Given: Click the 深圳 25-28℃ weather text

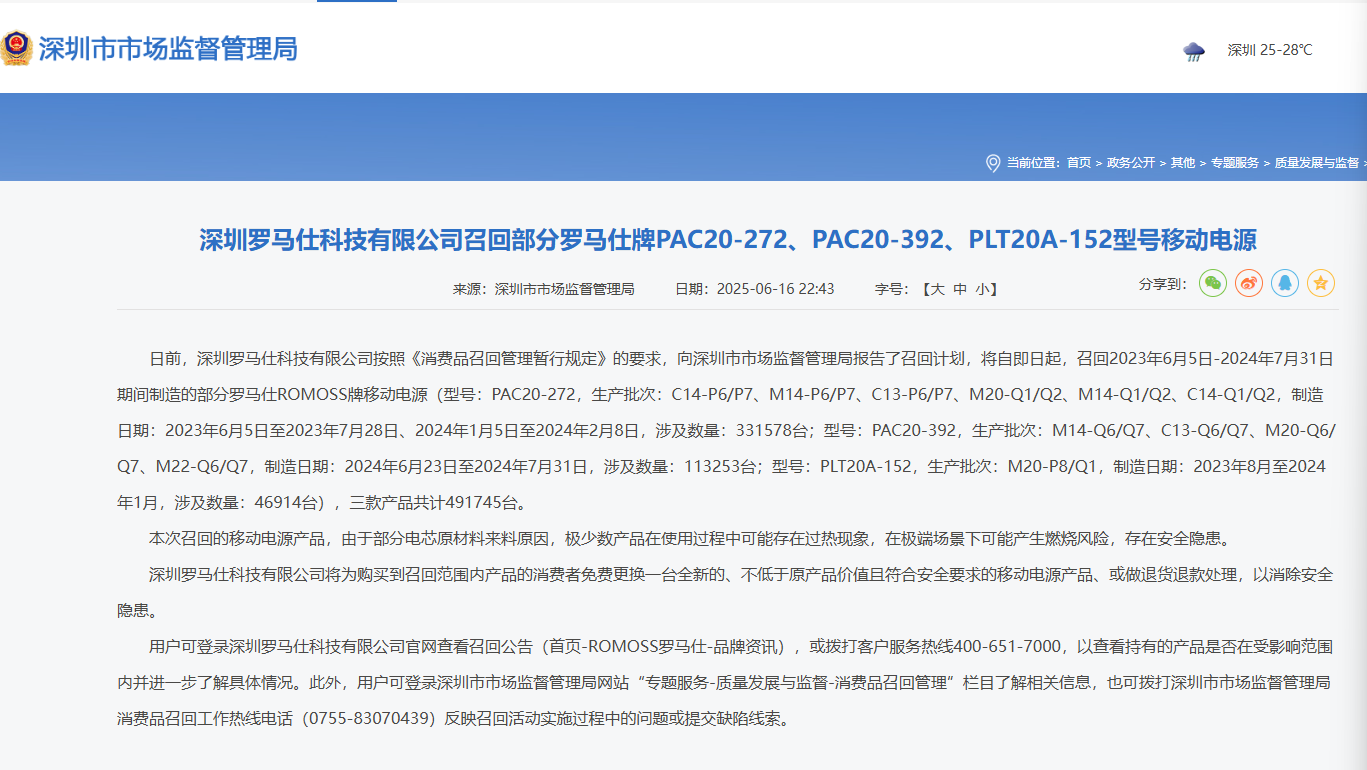Looking at the screenshot, I should click(1270, 51).
